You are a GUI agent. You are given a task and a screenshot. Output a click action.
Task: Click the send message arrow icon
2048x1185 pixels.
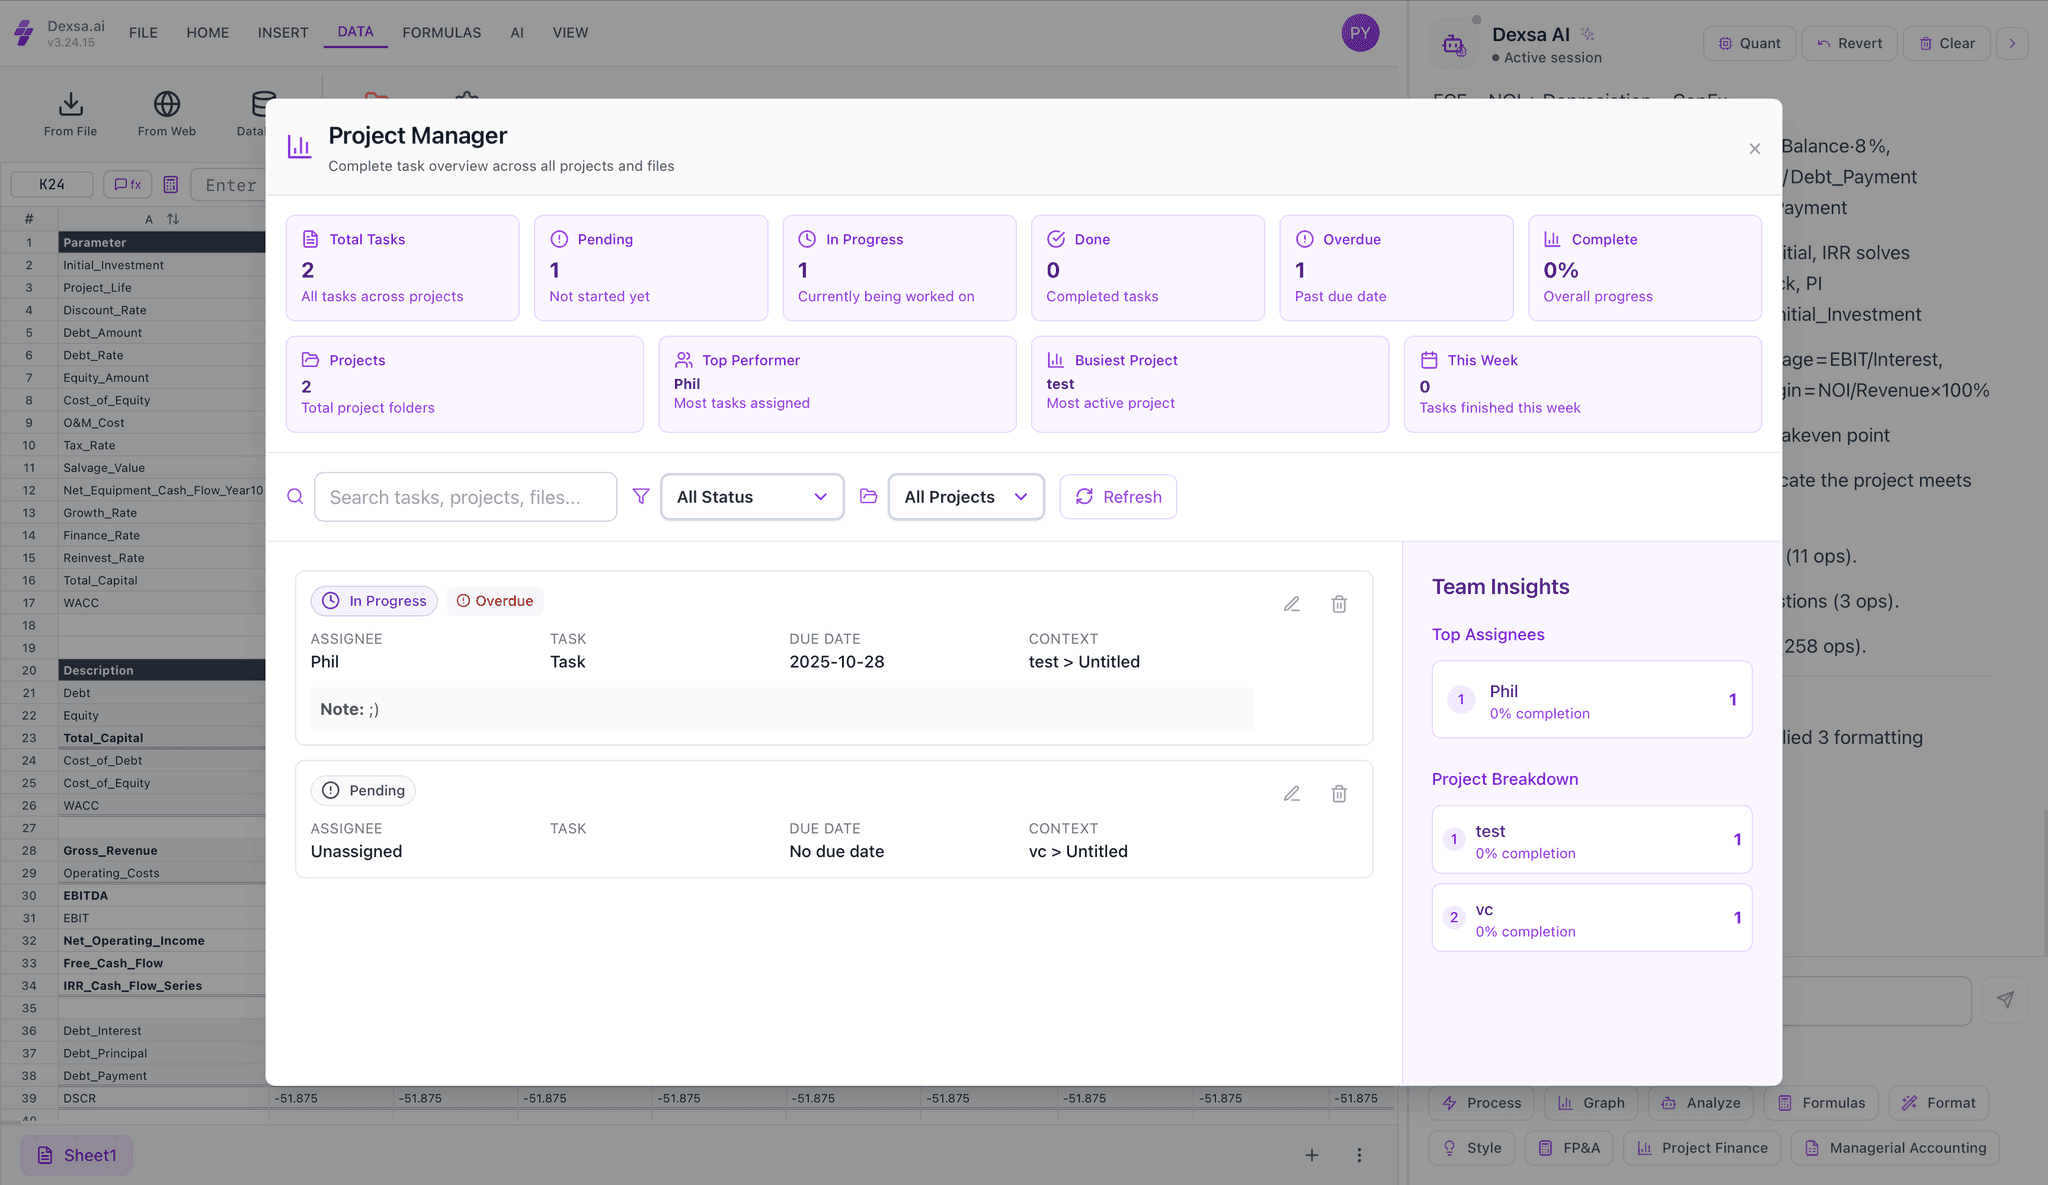[2005, 999]
